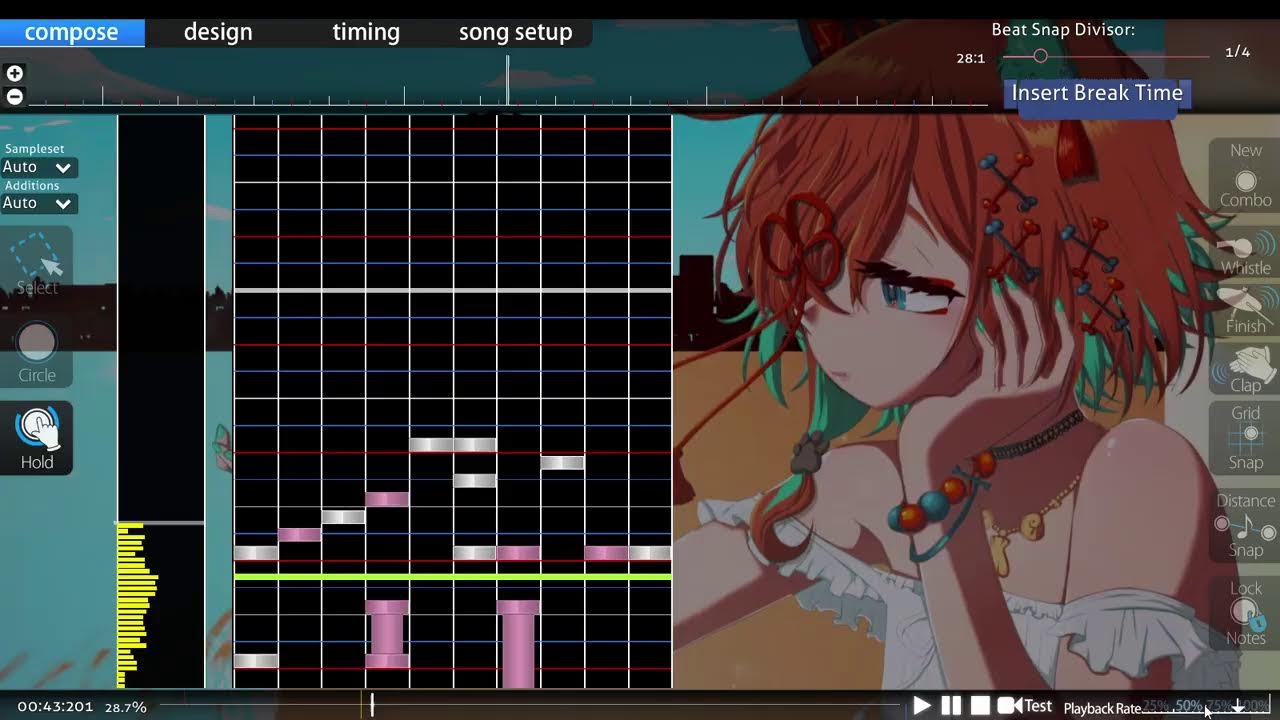The image size is (1280, 720).
Task: Pause playback
Action: tap(951, 706)
